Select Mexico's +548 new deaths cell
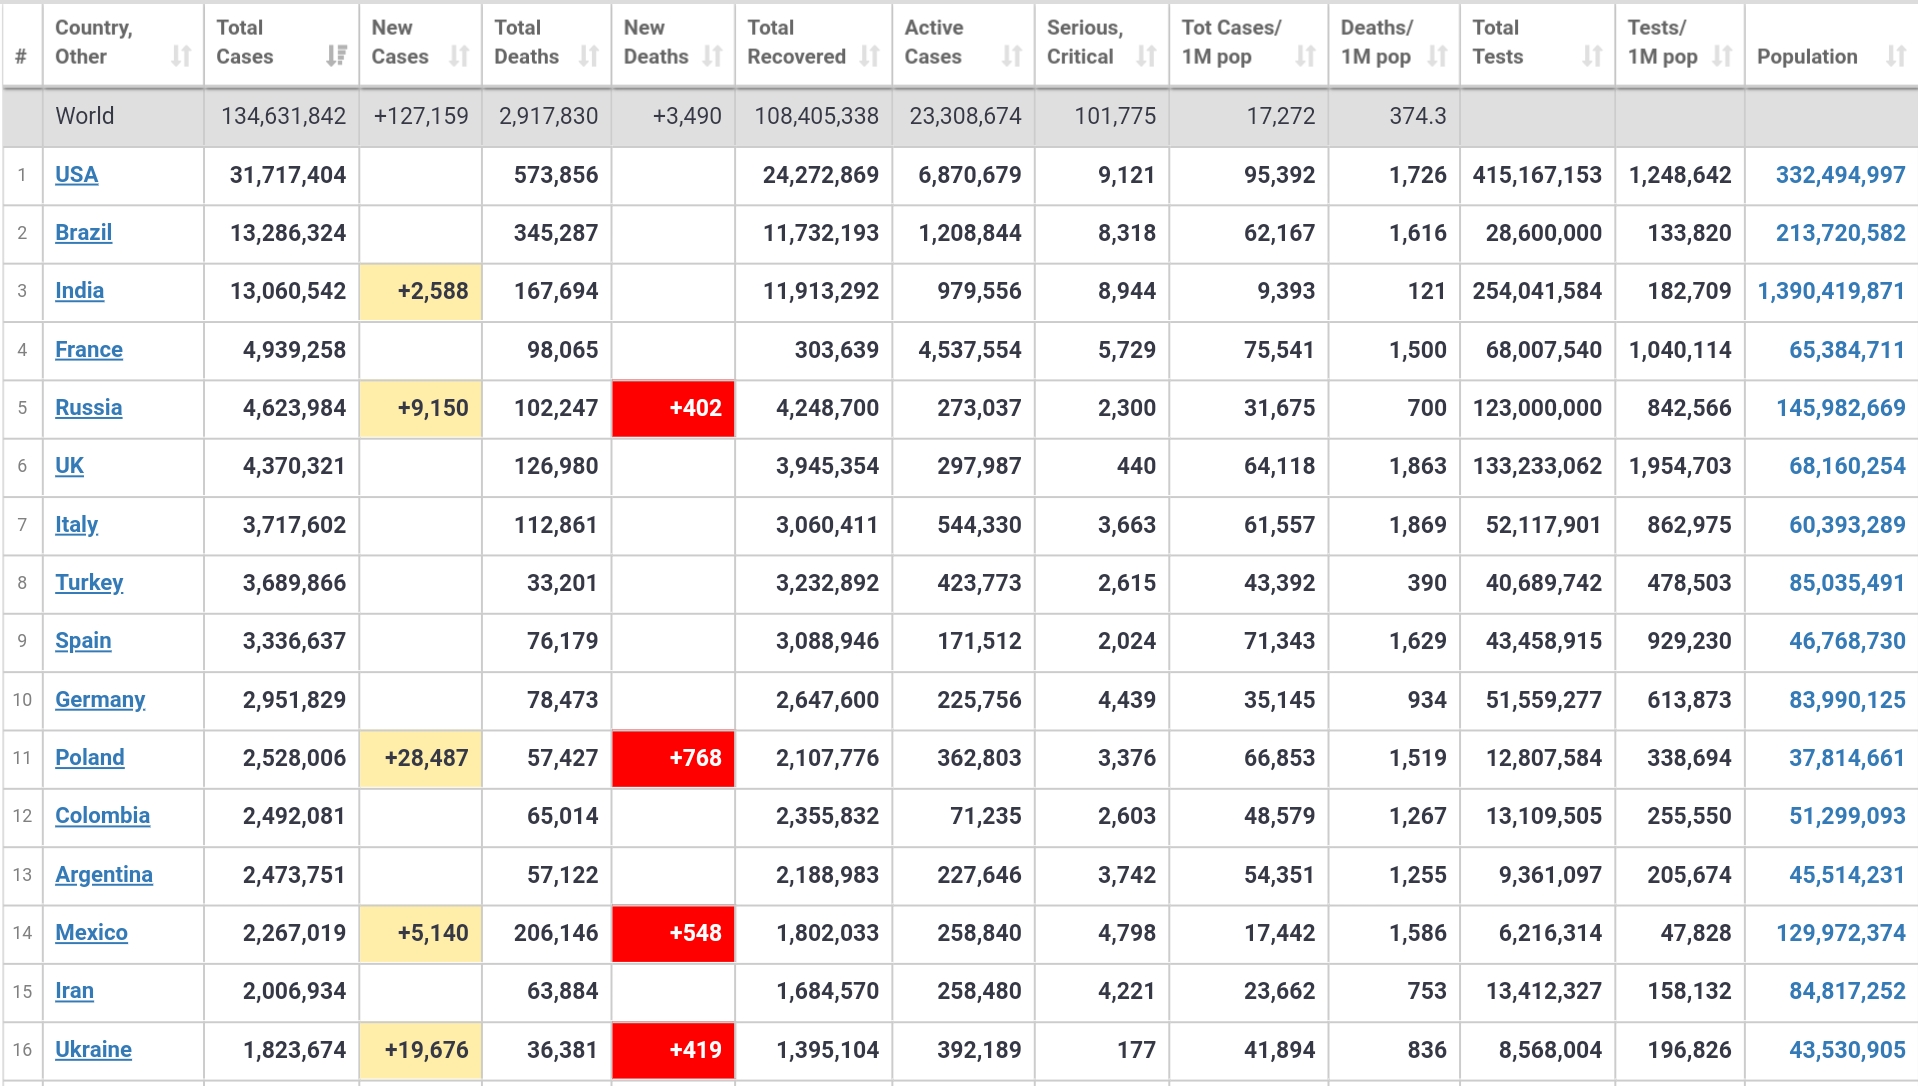This screenshot has width=1918, height=1086. pyautogui.click(x=673, y=933)
